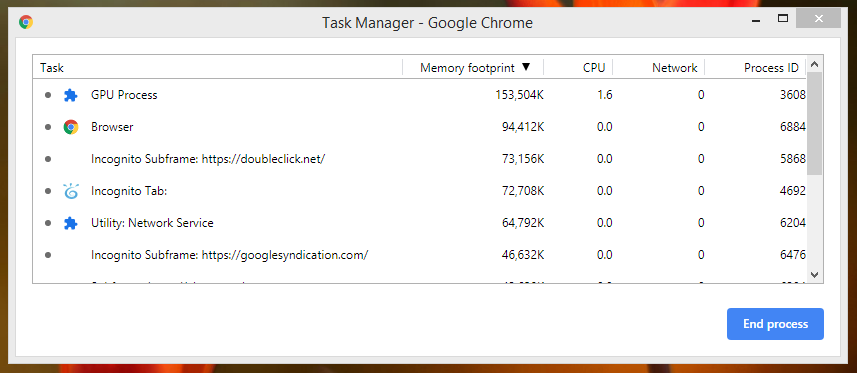Select the Utility: Network Service task

tap(420, 223)
